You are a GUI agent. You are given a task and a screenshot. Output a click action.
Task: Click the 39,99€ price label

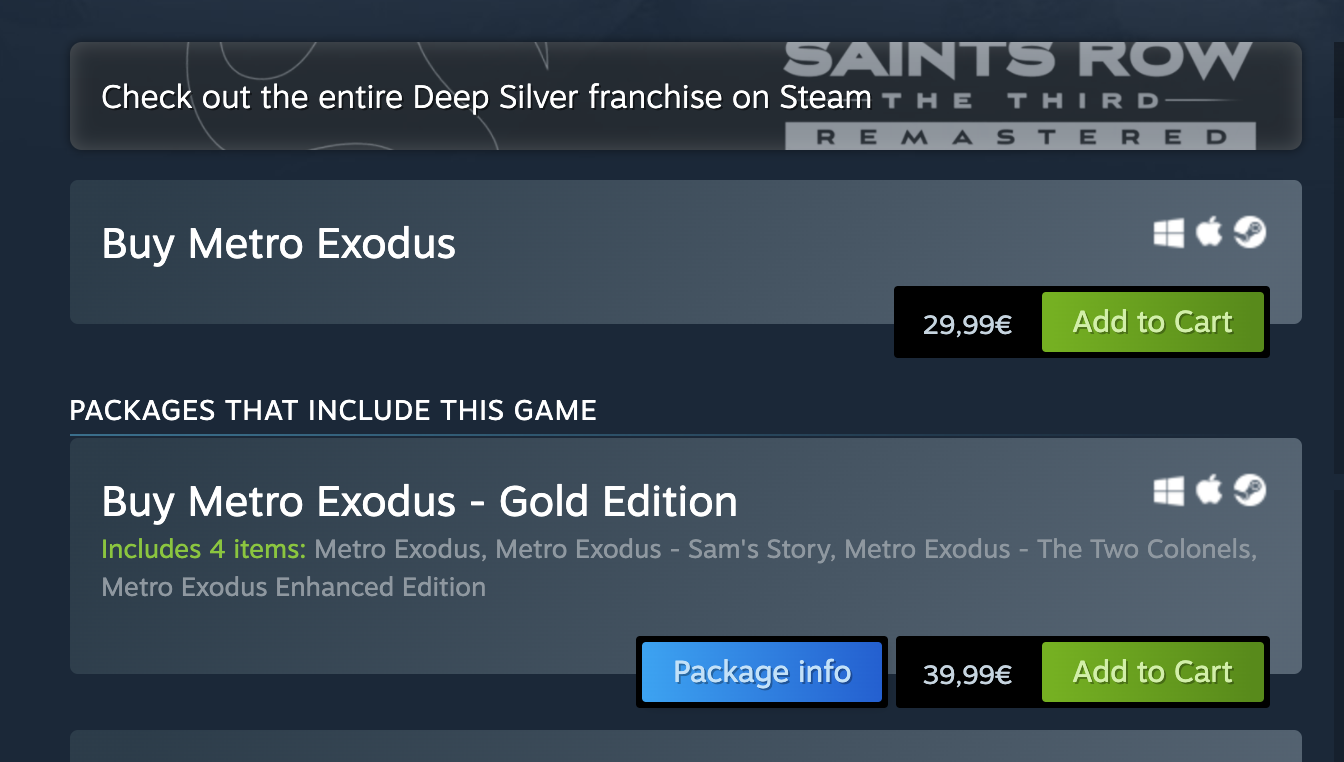(967, 674)
